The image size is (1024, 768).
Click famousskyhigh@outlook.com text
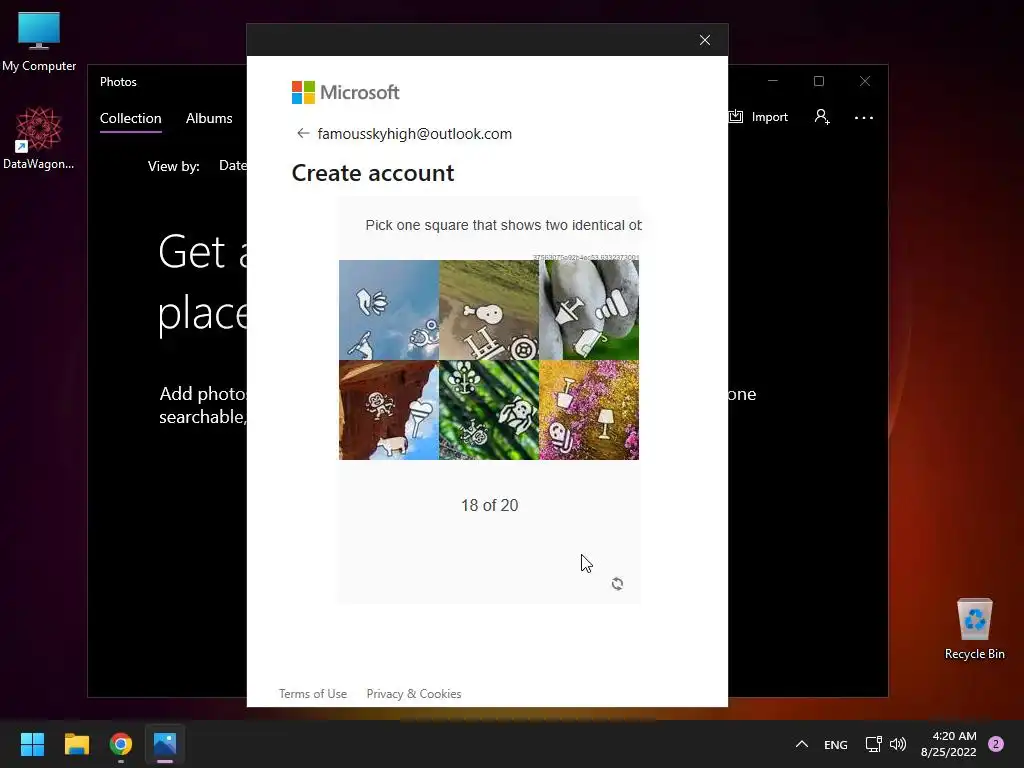click(x=415, y=134)
